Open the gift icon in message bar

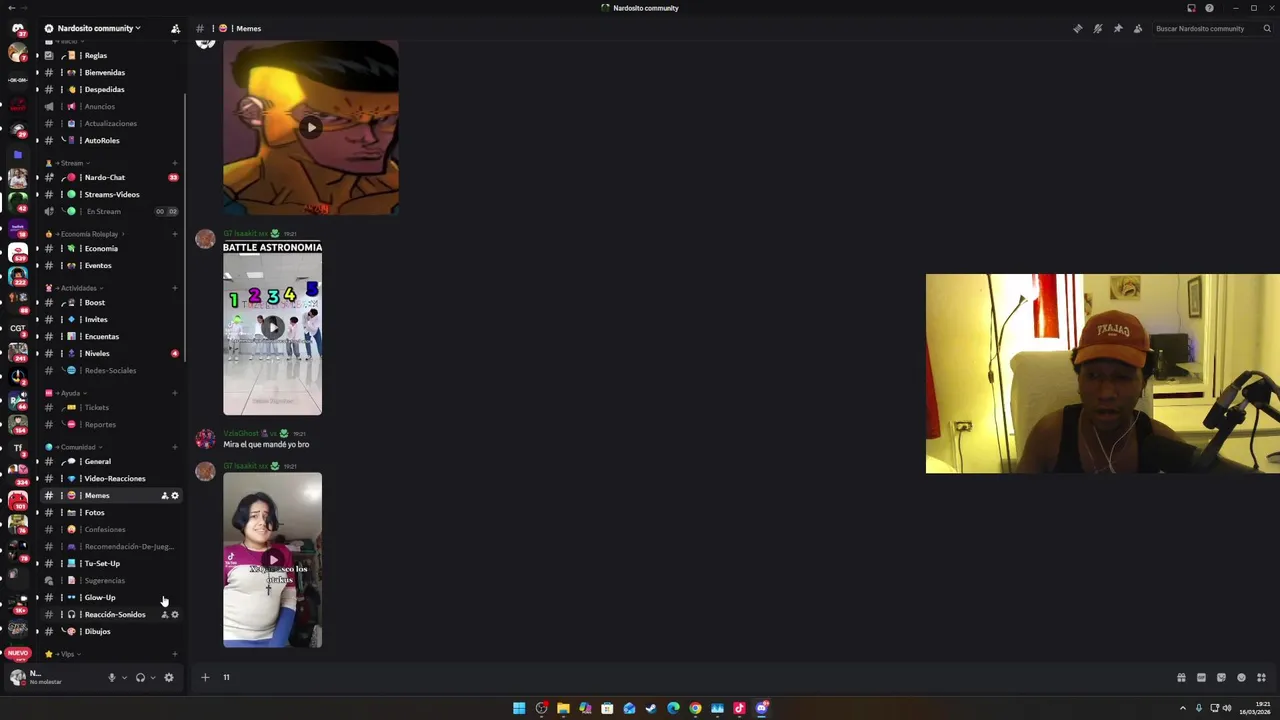click(1181, 678)
